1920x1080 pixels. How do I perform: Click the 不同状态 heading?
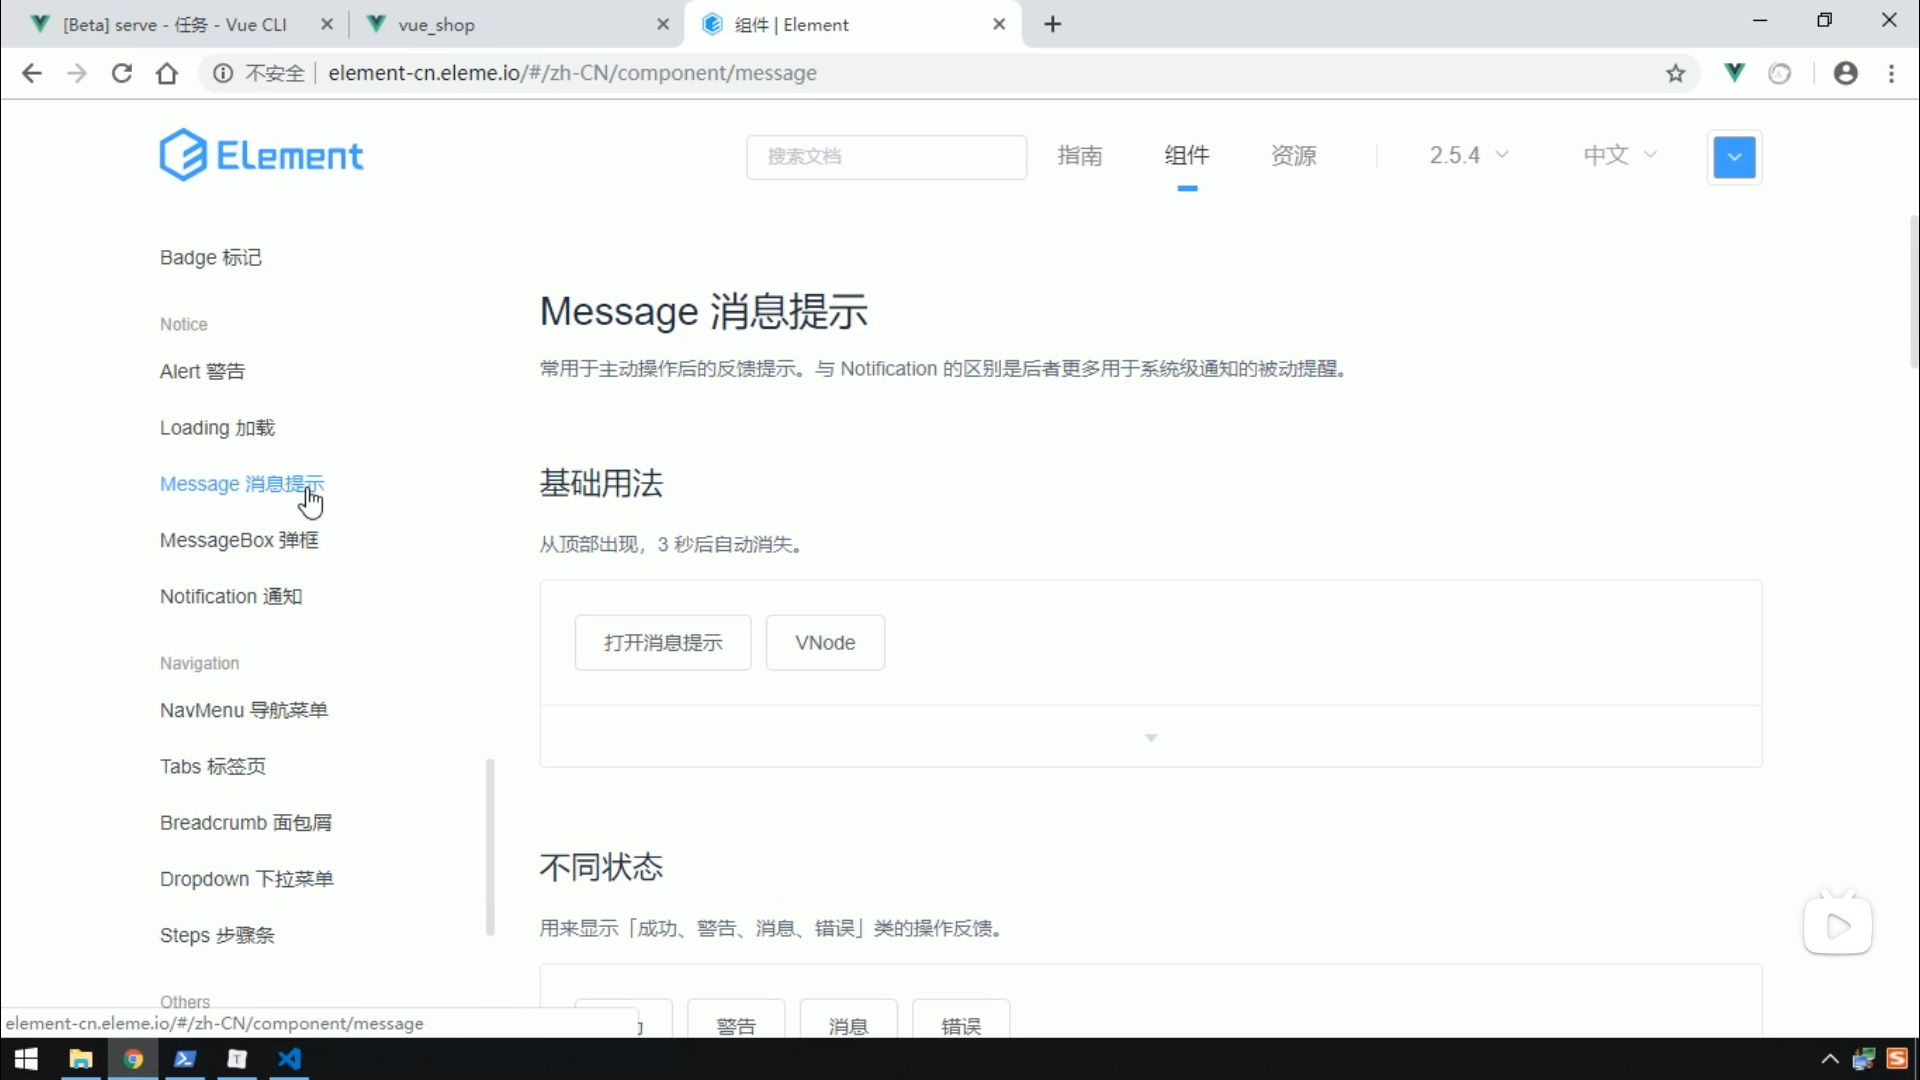click(601, 867)
